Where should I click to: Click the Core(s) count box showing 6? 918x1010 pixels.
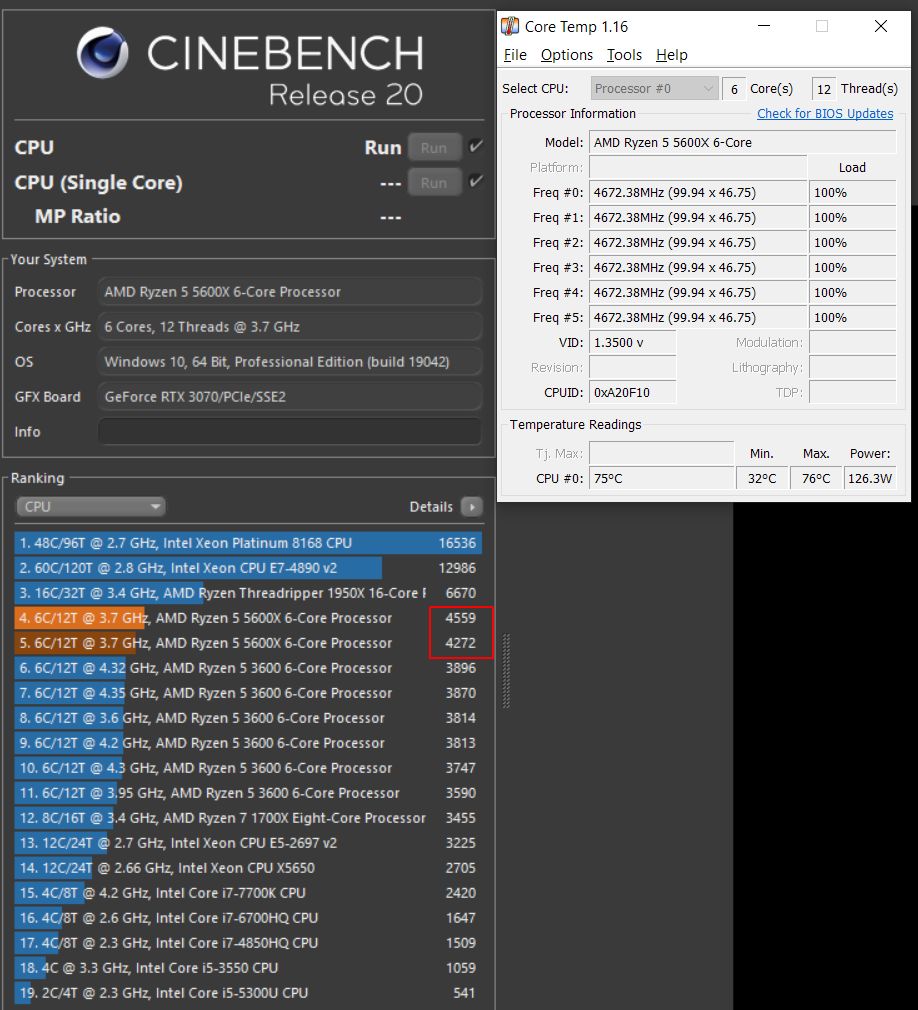point(734,89)
